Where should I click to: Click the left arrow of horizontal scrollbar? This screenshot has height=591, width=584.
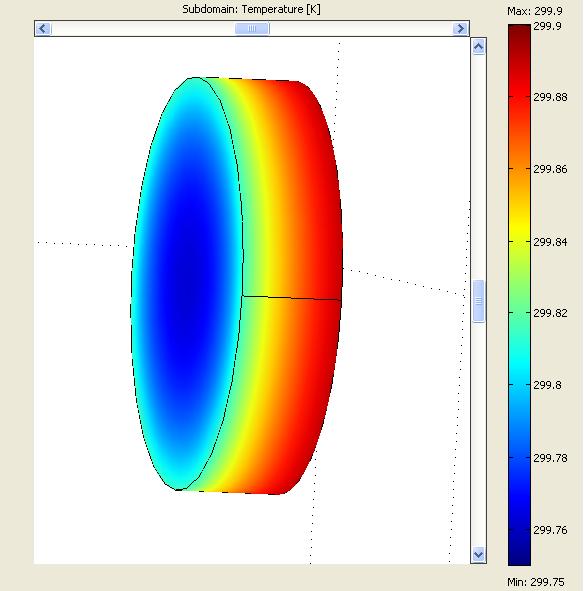(43, 29)
